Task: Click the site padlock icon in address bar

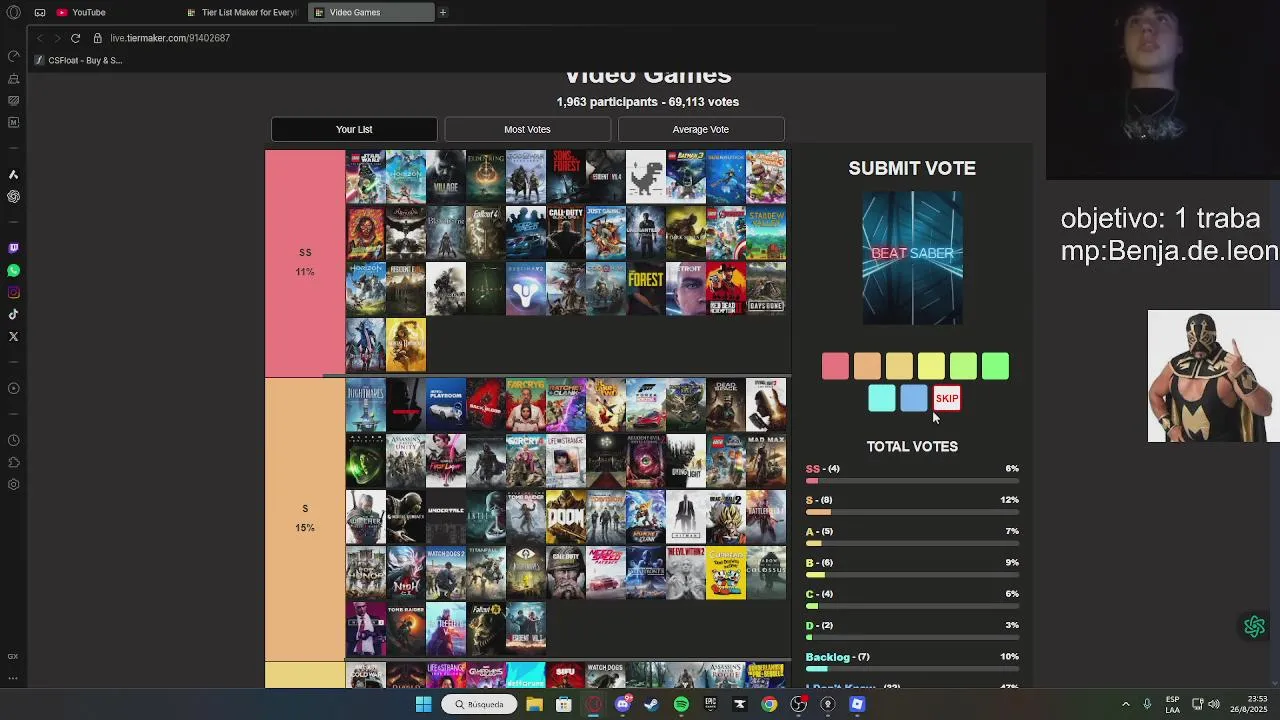Action: pos(97,38)
